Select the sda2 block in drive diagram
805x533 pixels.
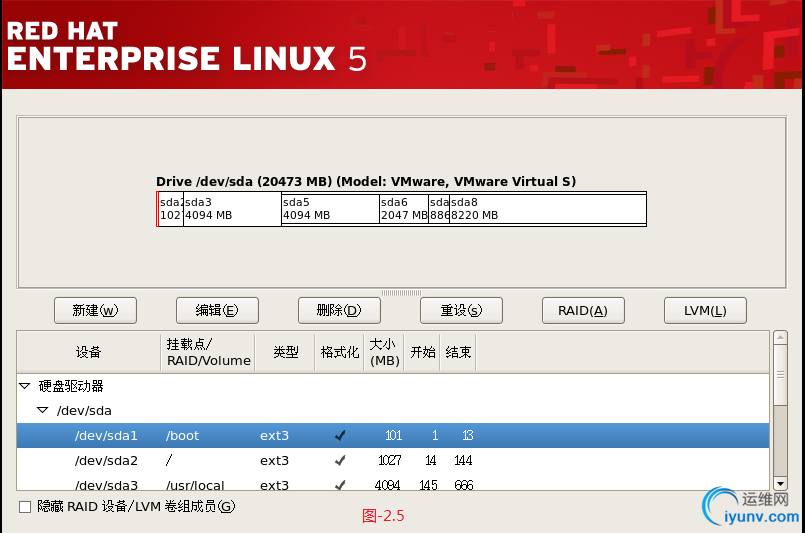pyautogui.click(x=171, y=209)
